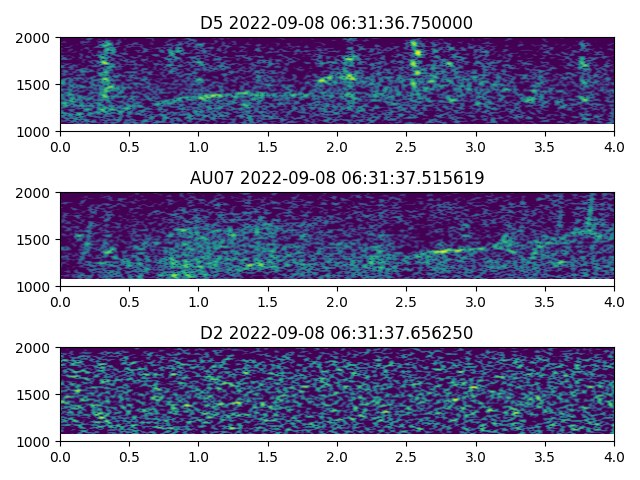Click the 4.0 x-axis tick under D5 plot
Screen dimensions: 640x480
(614, 146)
